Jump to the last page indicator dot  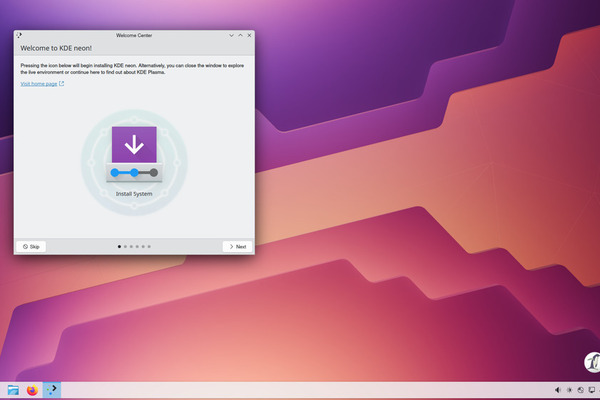point(149,246)
